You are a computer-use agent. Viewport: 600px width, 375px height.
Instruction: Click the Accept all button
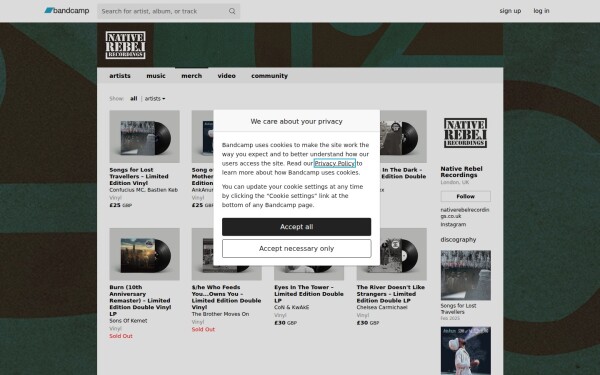pyautogui.click(x=296, y=227)
